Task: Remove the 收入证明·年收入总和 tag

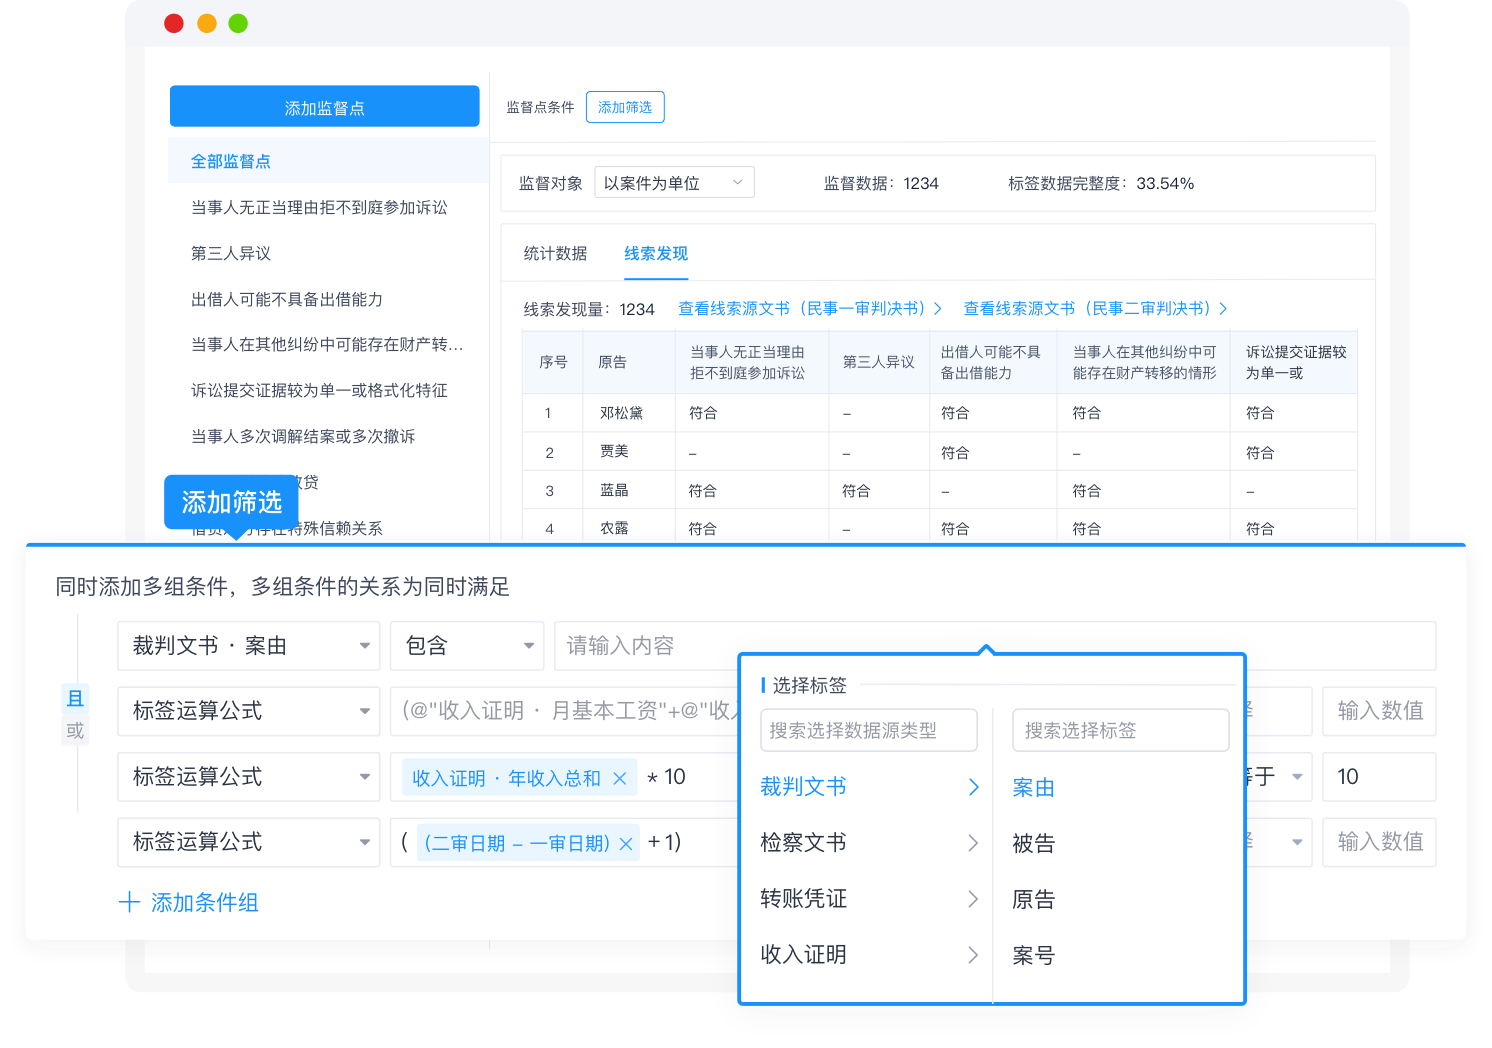Action: [x=620, y=778]
